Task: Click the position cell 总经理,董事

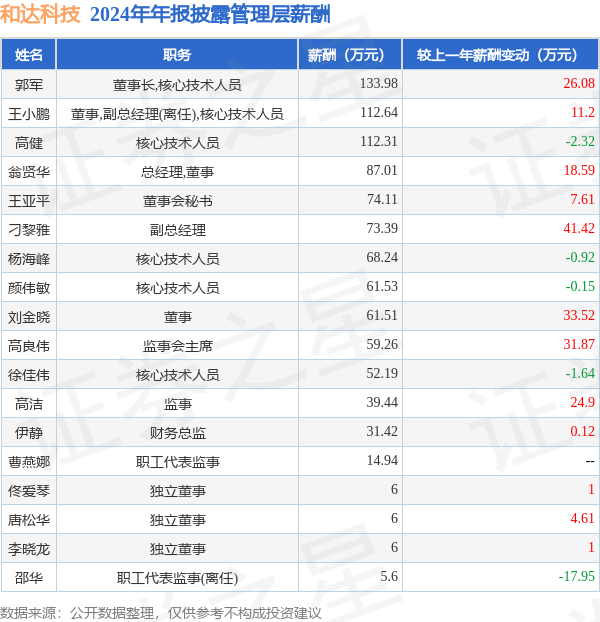Action: pyautogui.click(x=177, y=172)
